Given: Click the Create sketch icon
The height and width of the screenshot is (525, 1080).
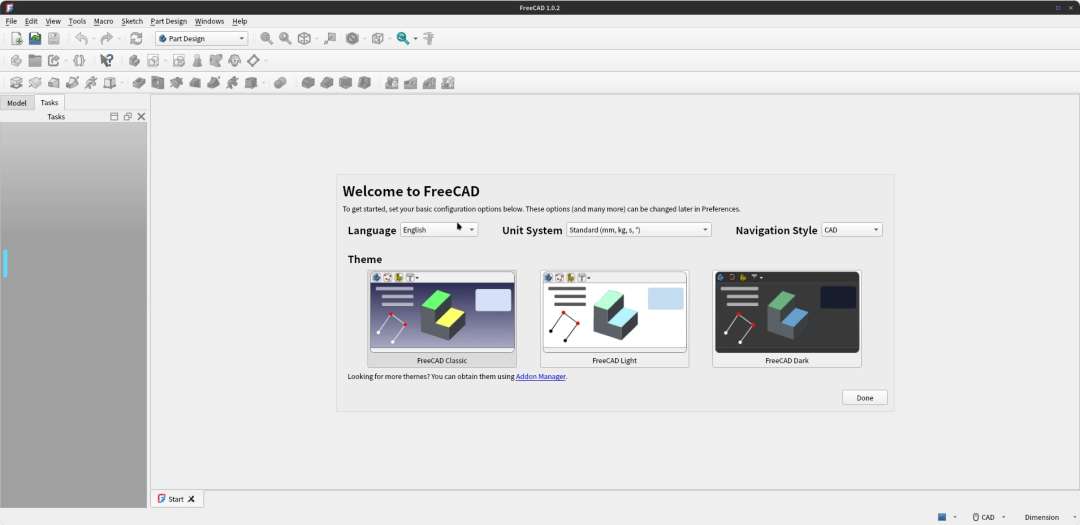Looking at the screenshot, I should (153, 61).
